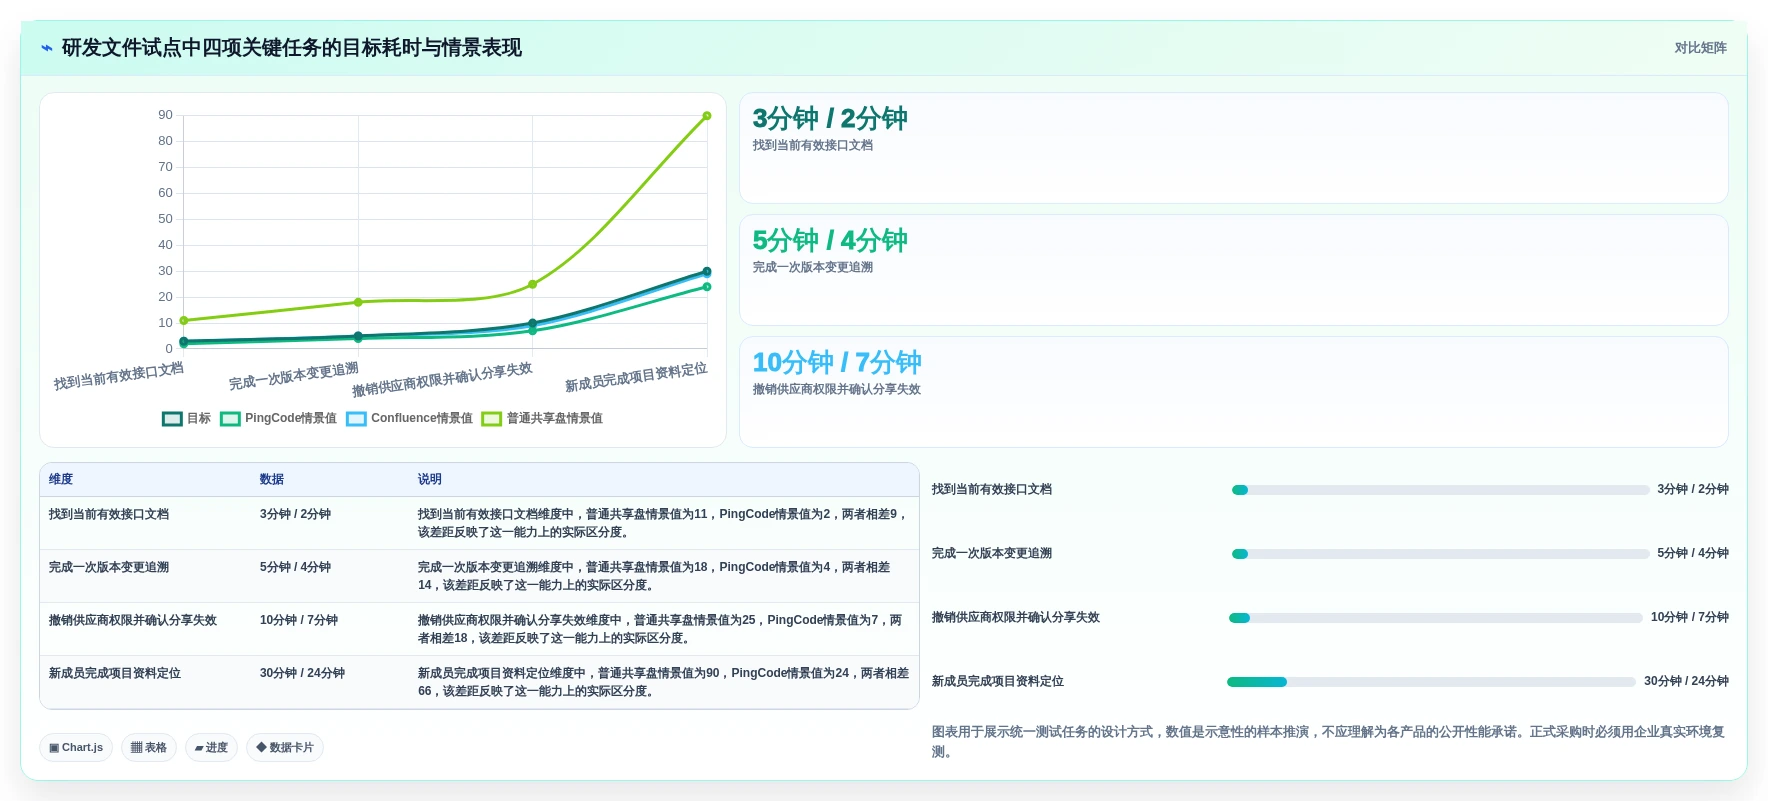Click the 进度 tag chip
Screen dimensions: 1768x801
211,747
